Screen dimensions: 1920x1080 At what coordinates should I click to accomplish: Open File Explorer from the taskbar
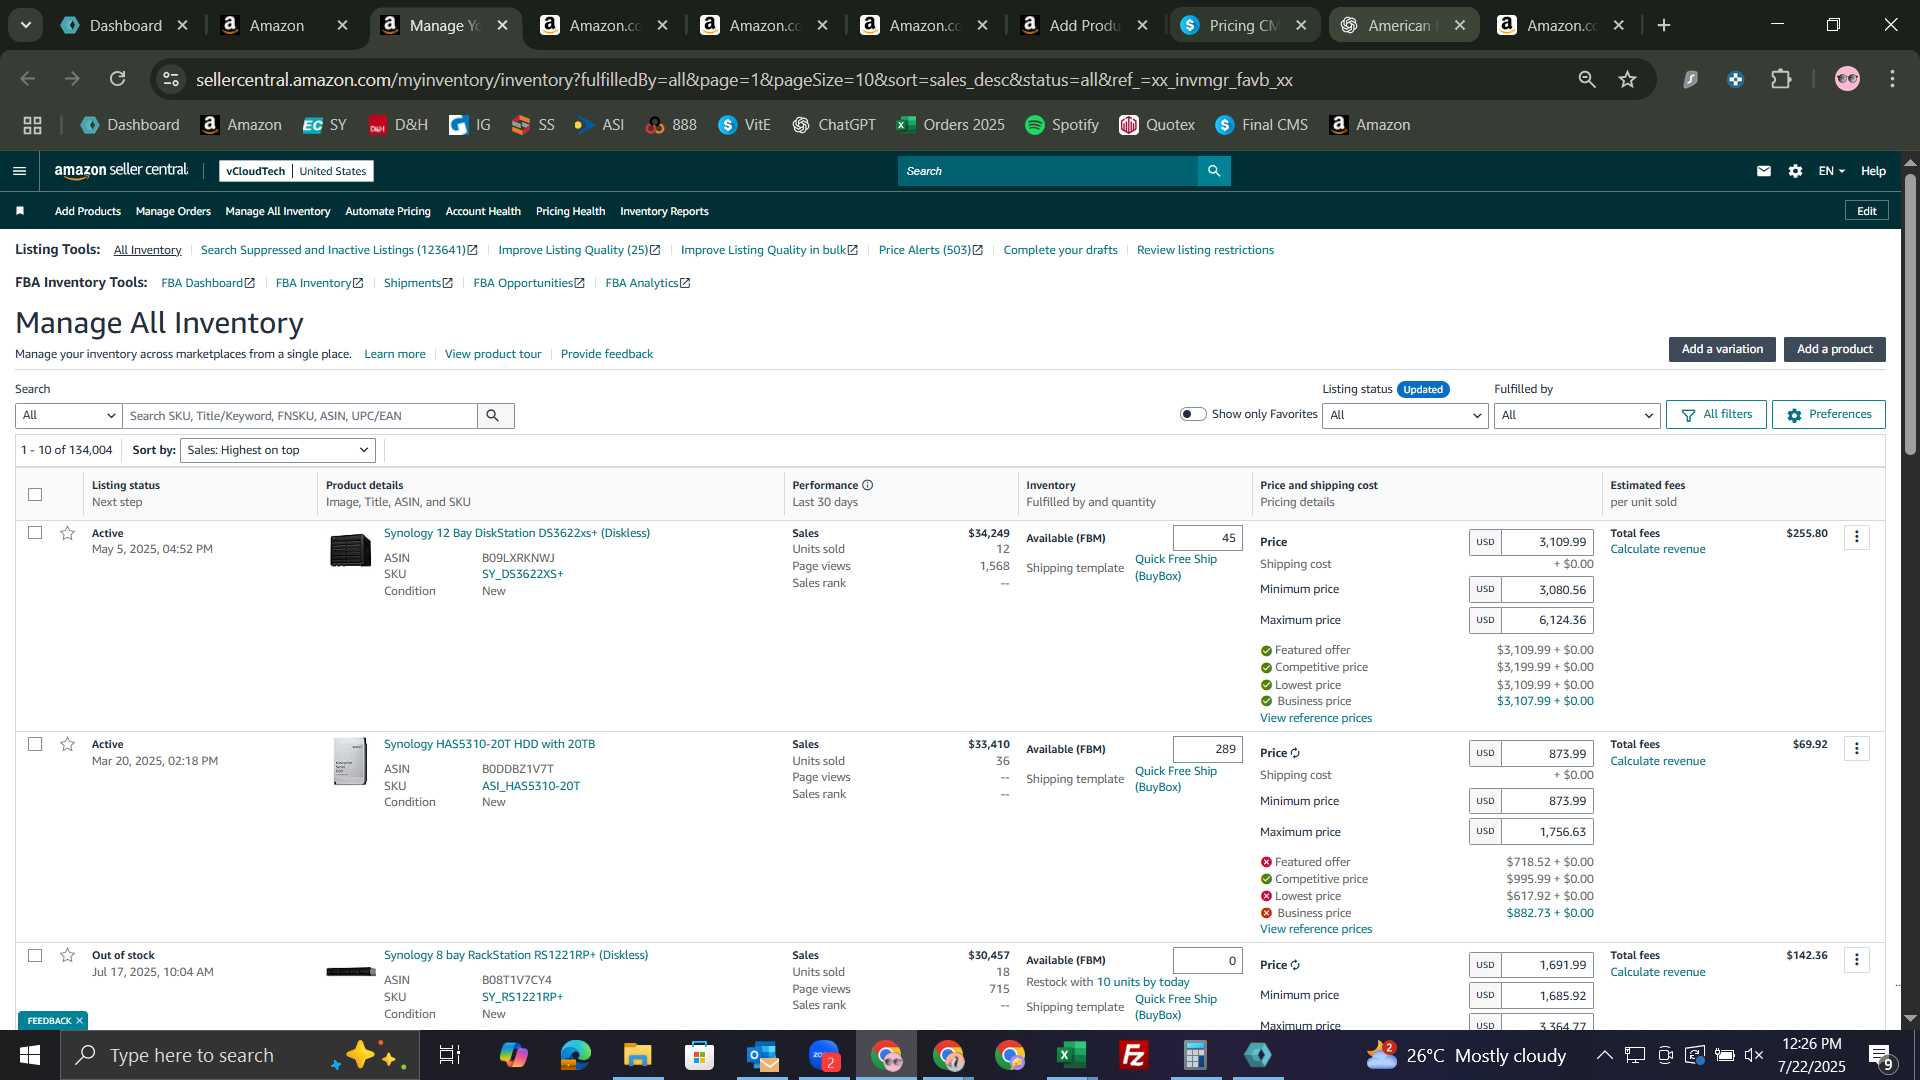638,1055
